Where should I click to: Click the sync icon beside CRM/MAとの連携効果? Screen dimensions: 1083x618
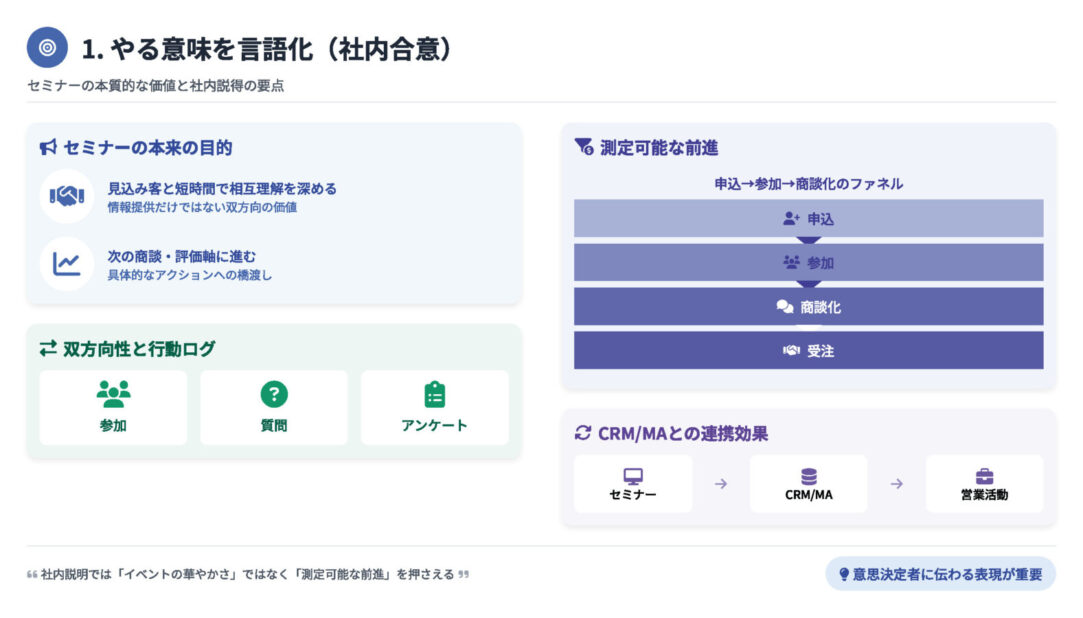point(583,433)
